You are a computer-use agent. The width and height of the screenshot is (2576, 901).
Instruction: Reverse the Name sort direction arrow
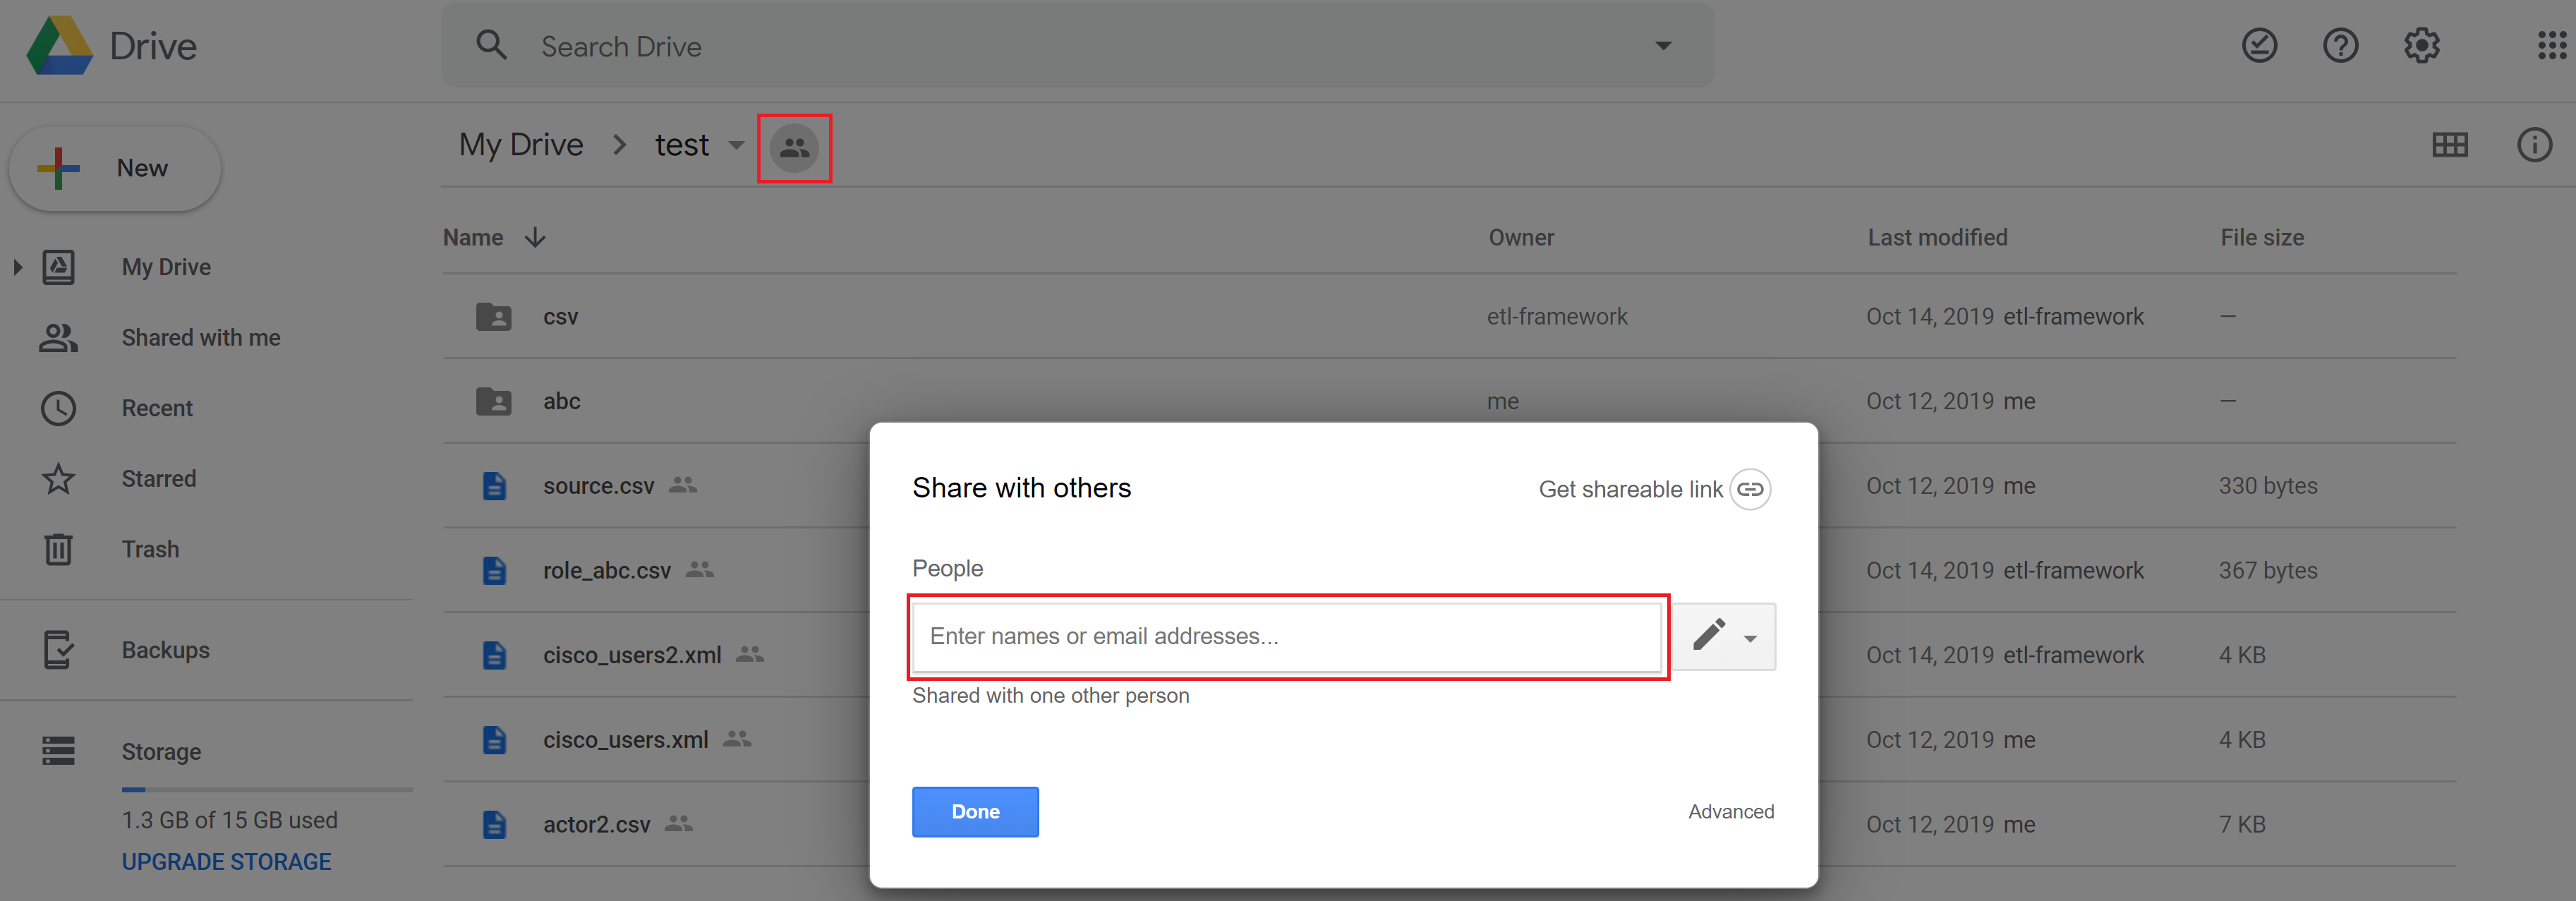535,238
